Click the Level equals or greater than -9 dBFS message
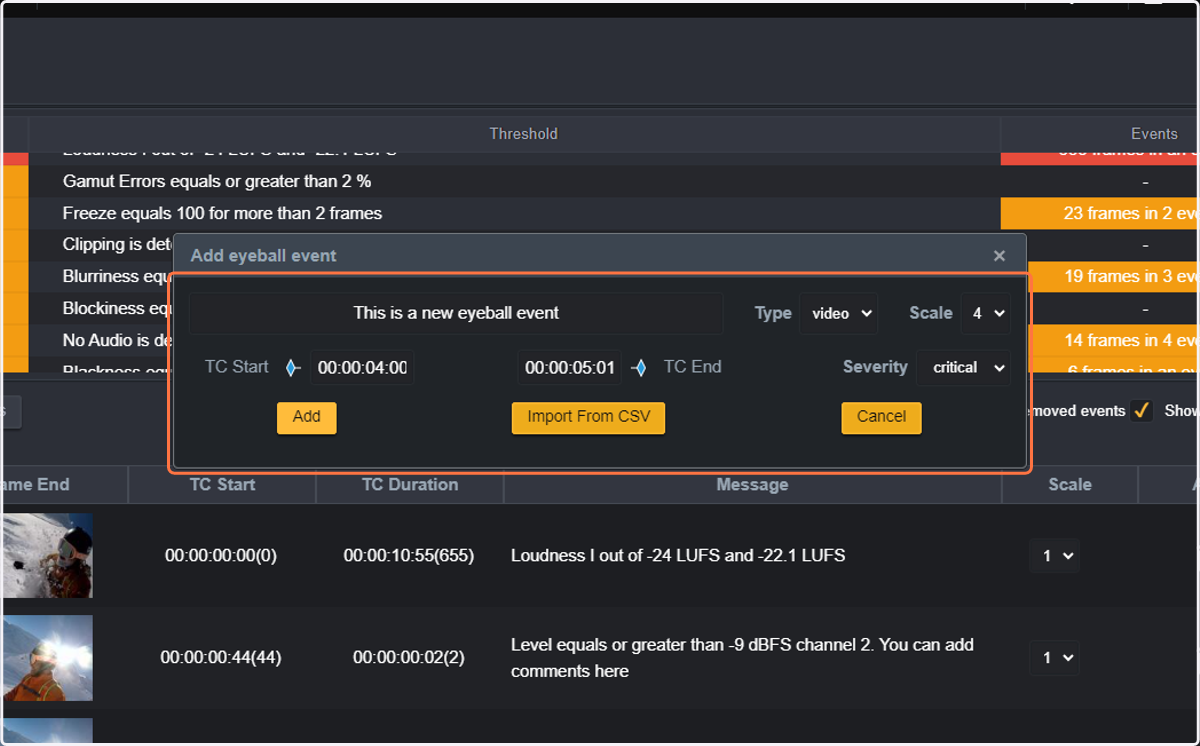 (x=742, y=658)
